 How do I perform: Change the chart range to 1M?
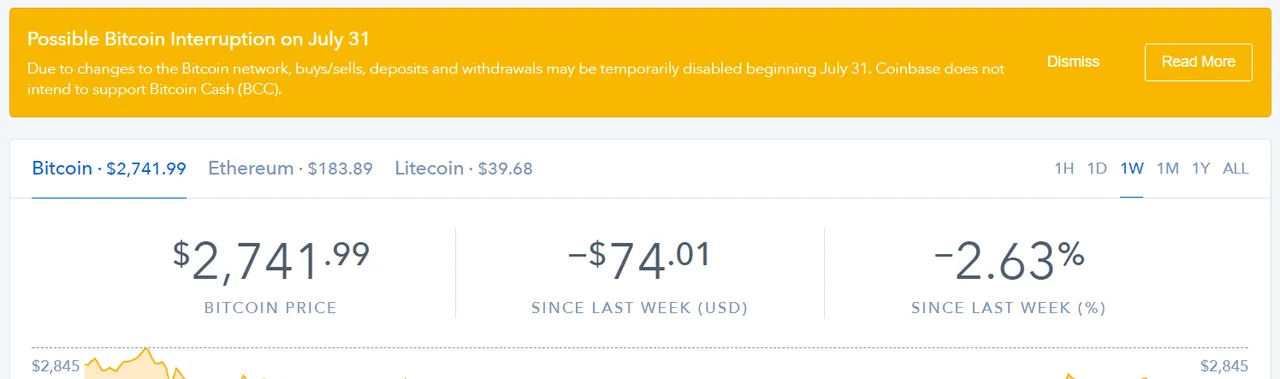1168,168
